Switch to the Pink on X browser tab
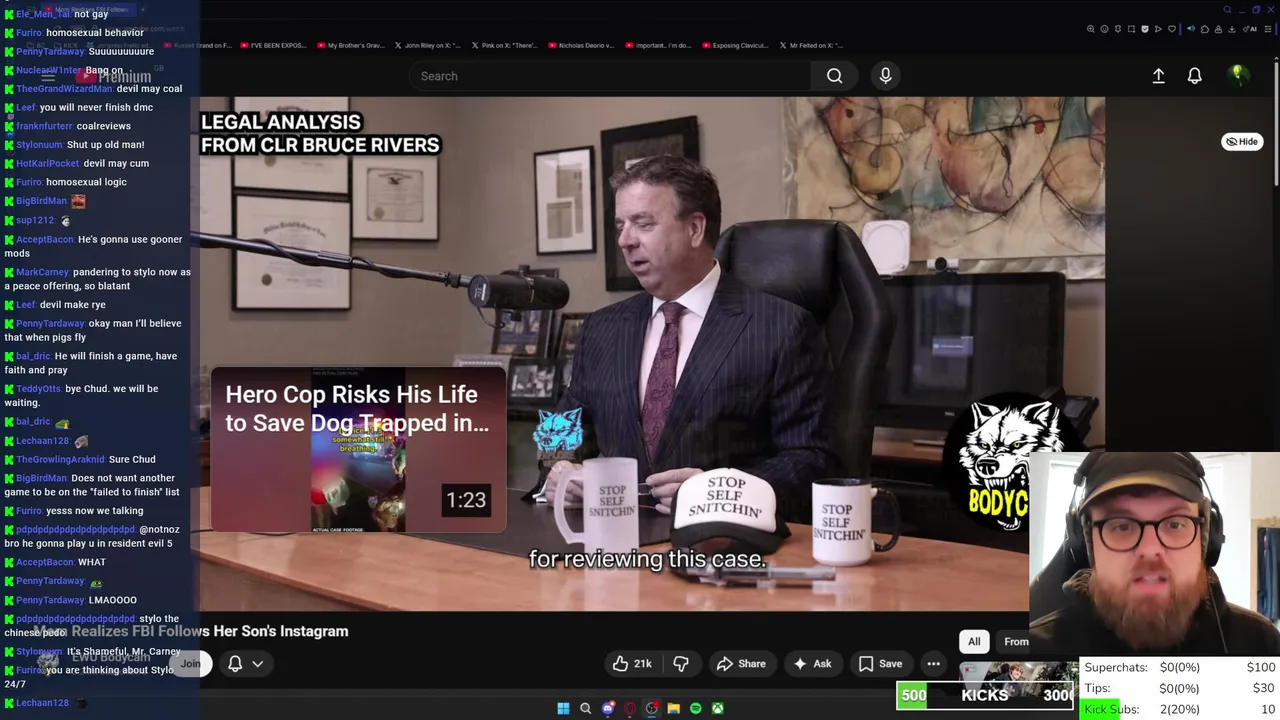Image resolution: width=1280 pixels, height=720 pixels. [504, 45]
